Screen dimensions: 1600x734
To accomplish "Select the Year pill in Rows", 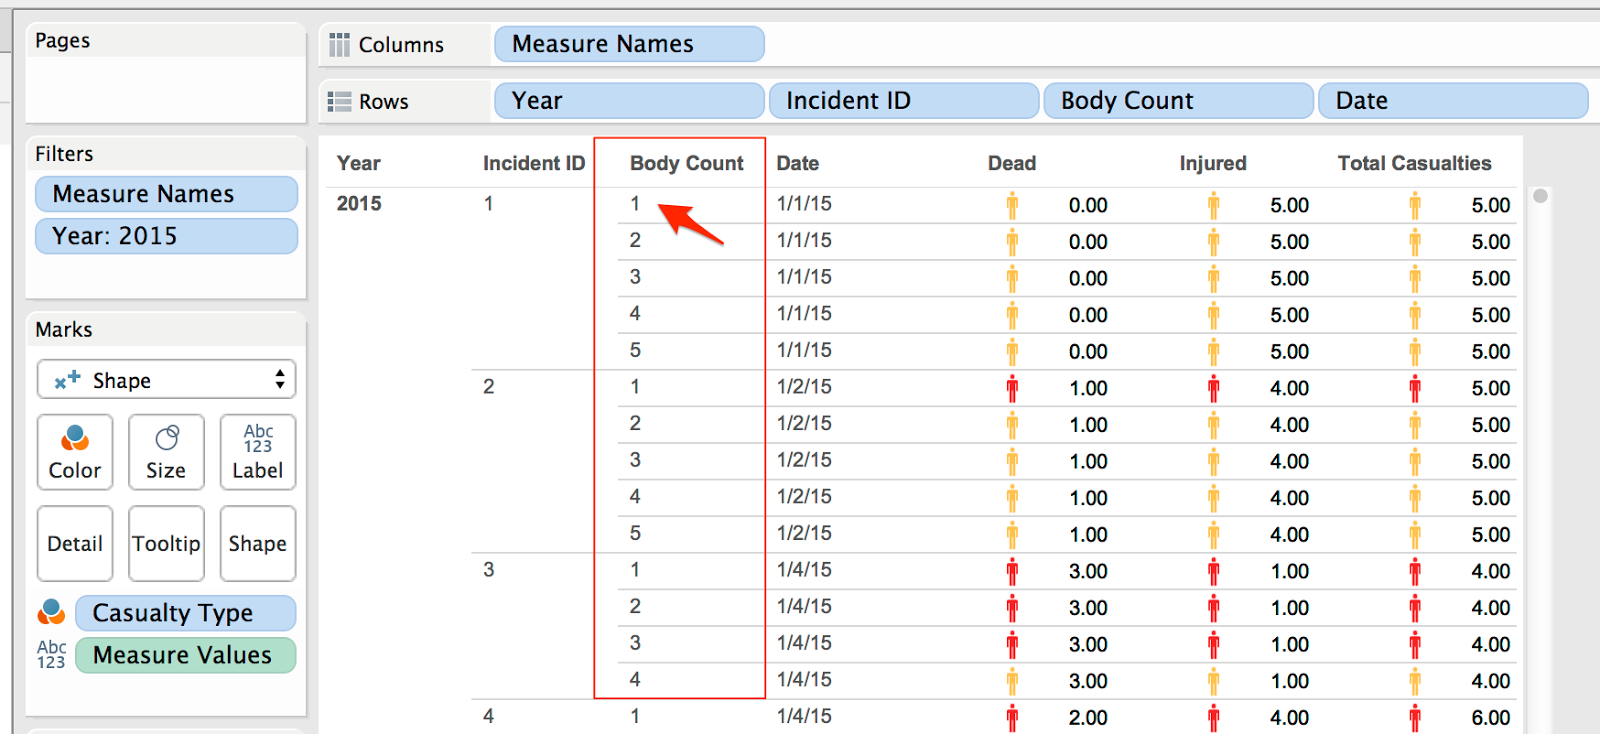I will [629, 101].
